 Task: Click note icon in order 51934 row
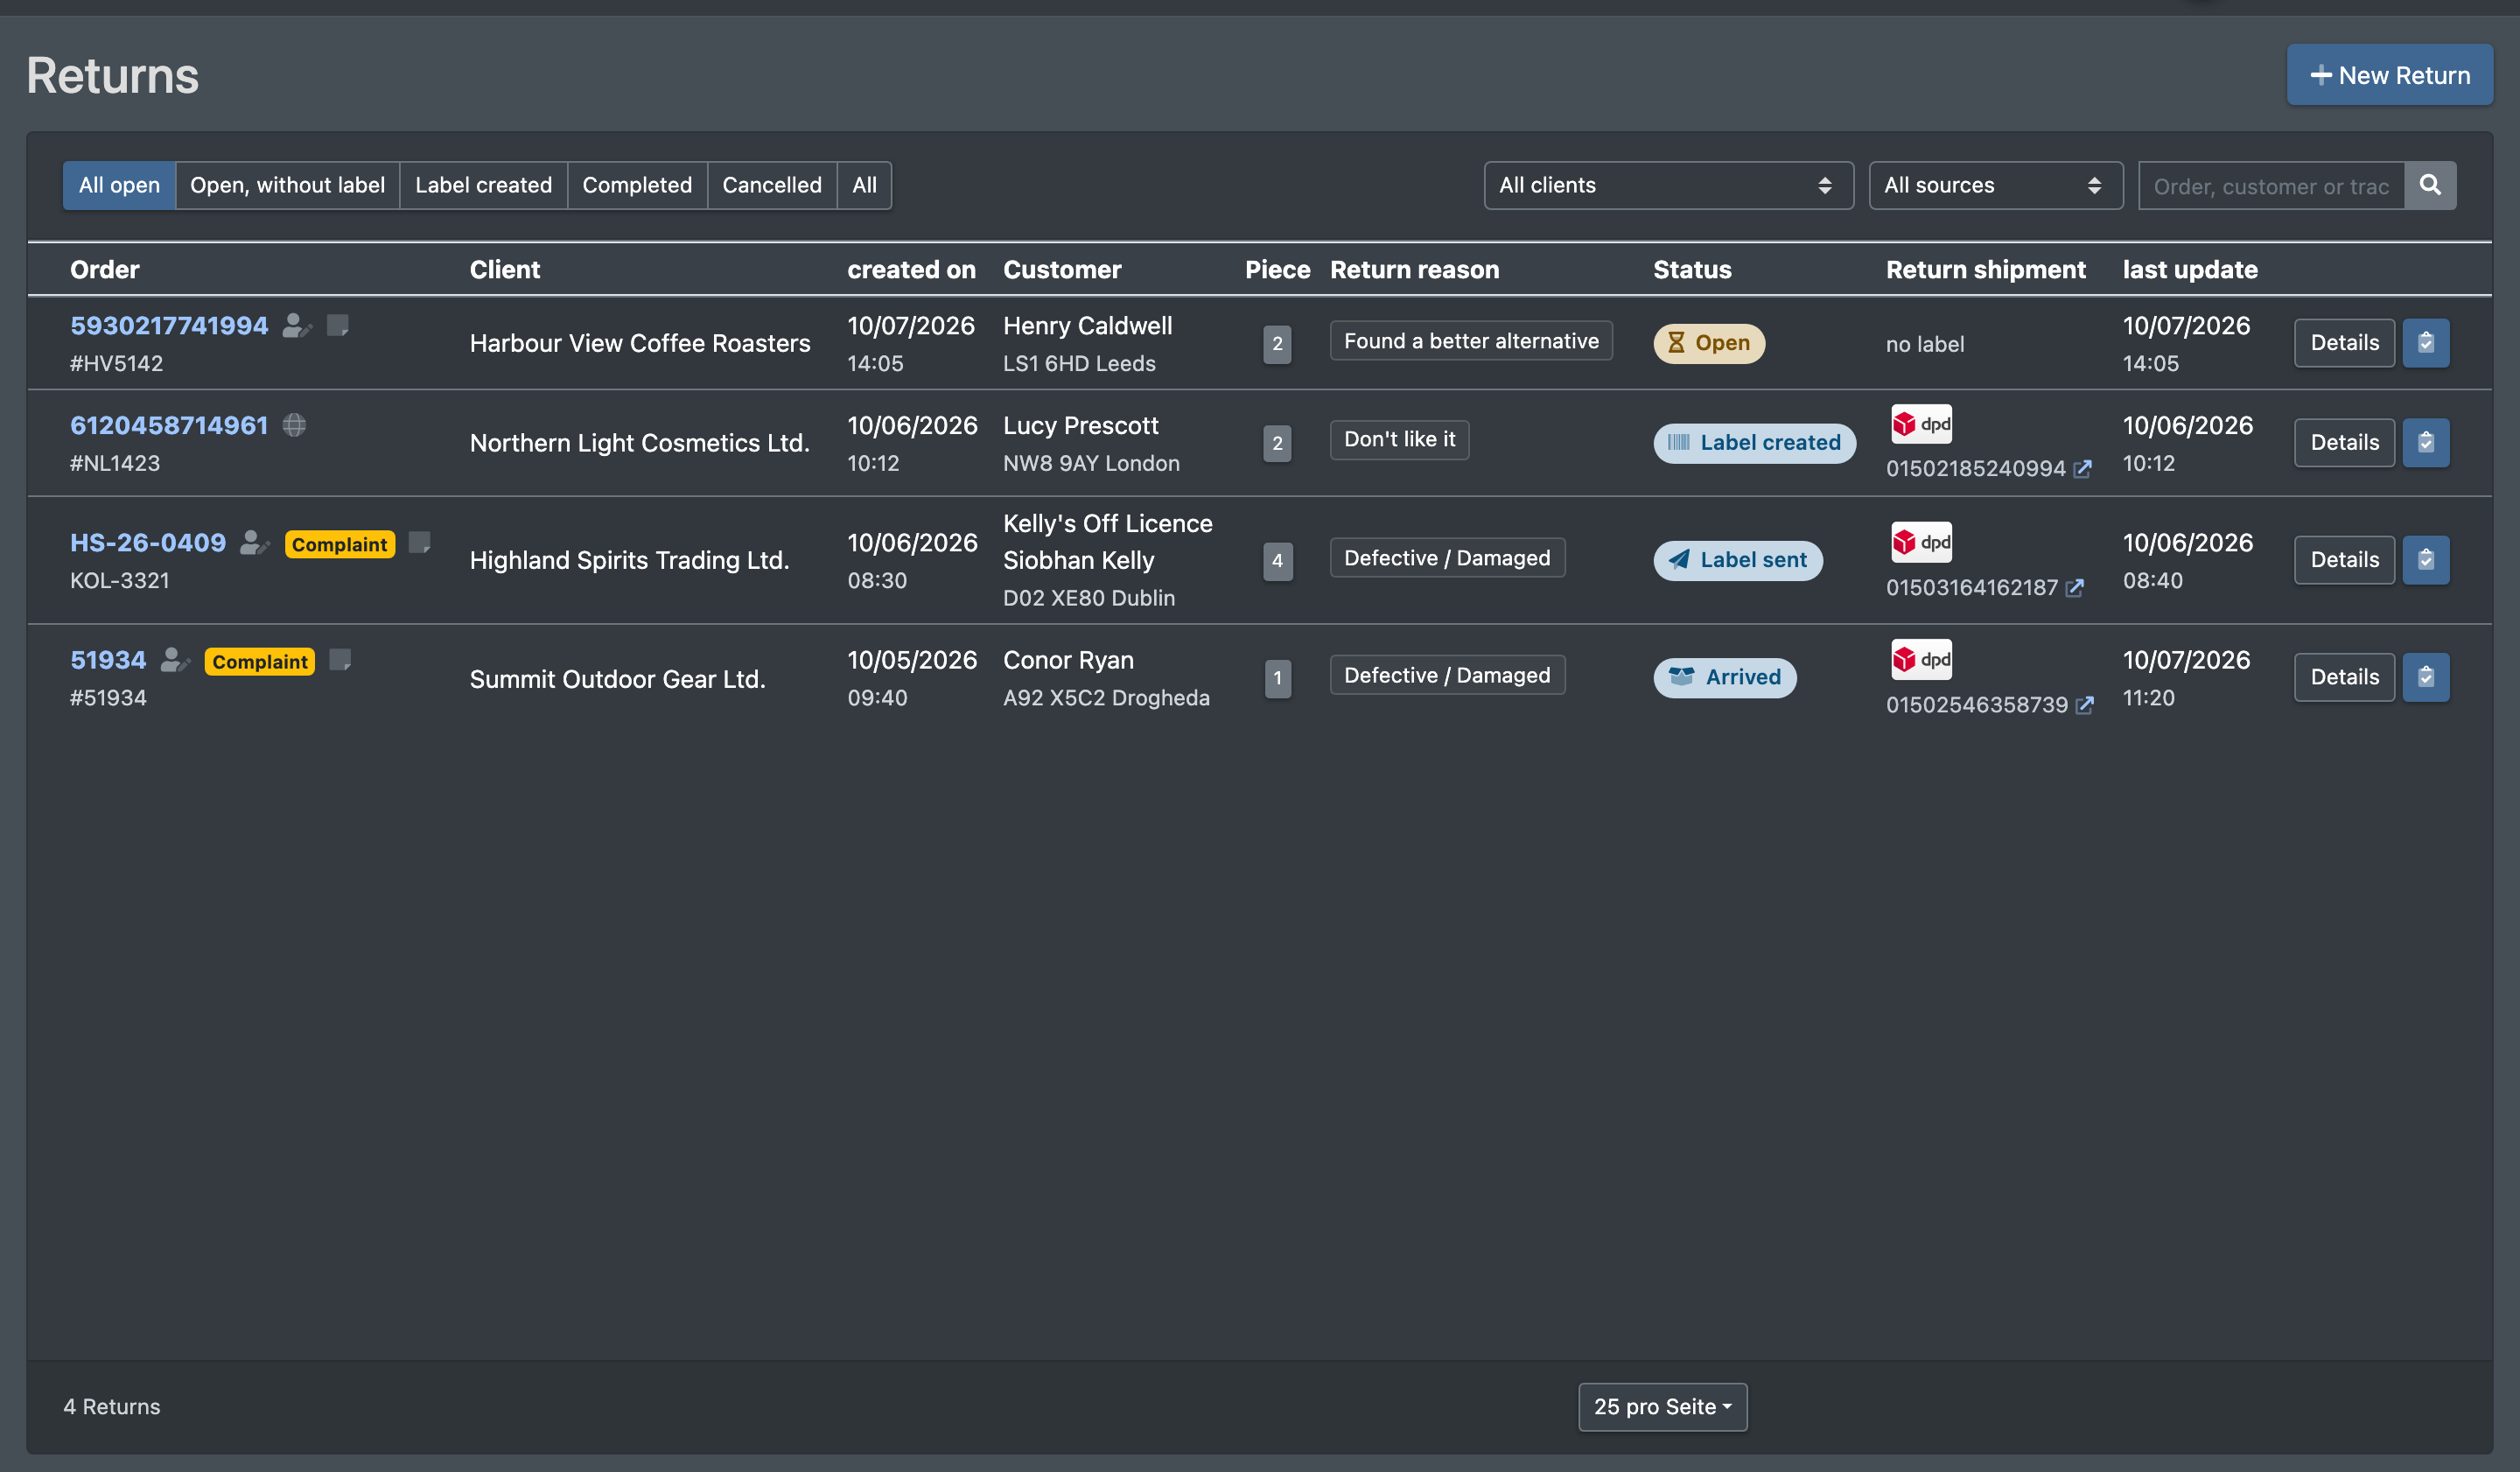(x=340, y=660)
